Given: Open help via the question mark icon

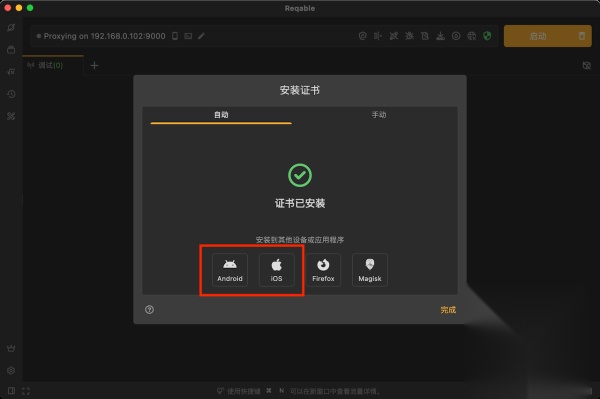Looking at the screenshot, I should 150,309.
